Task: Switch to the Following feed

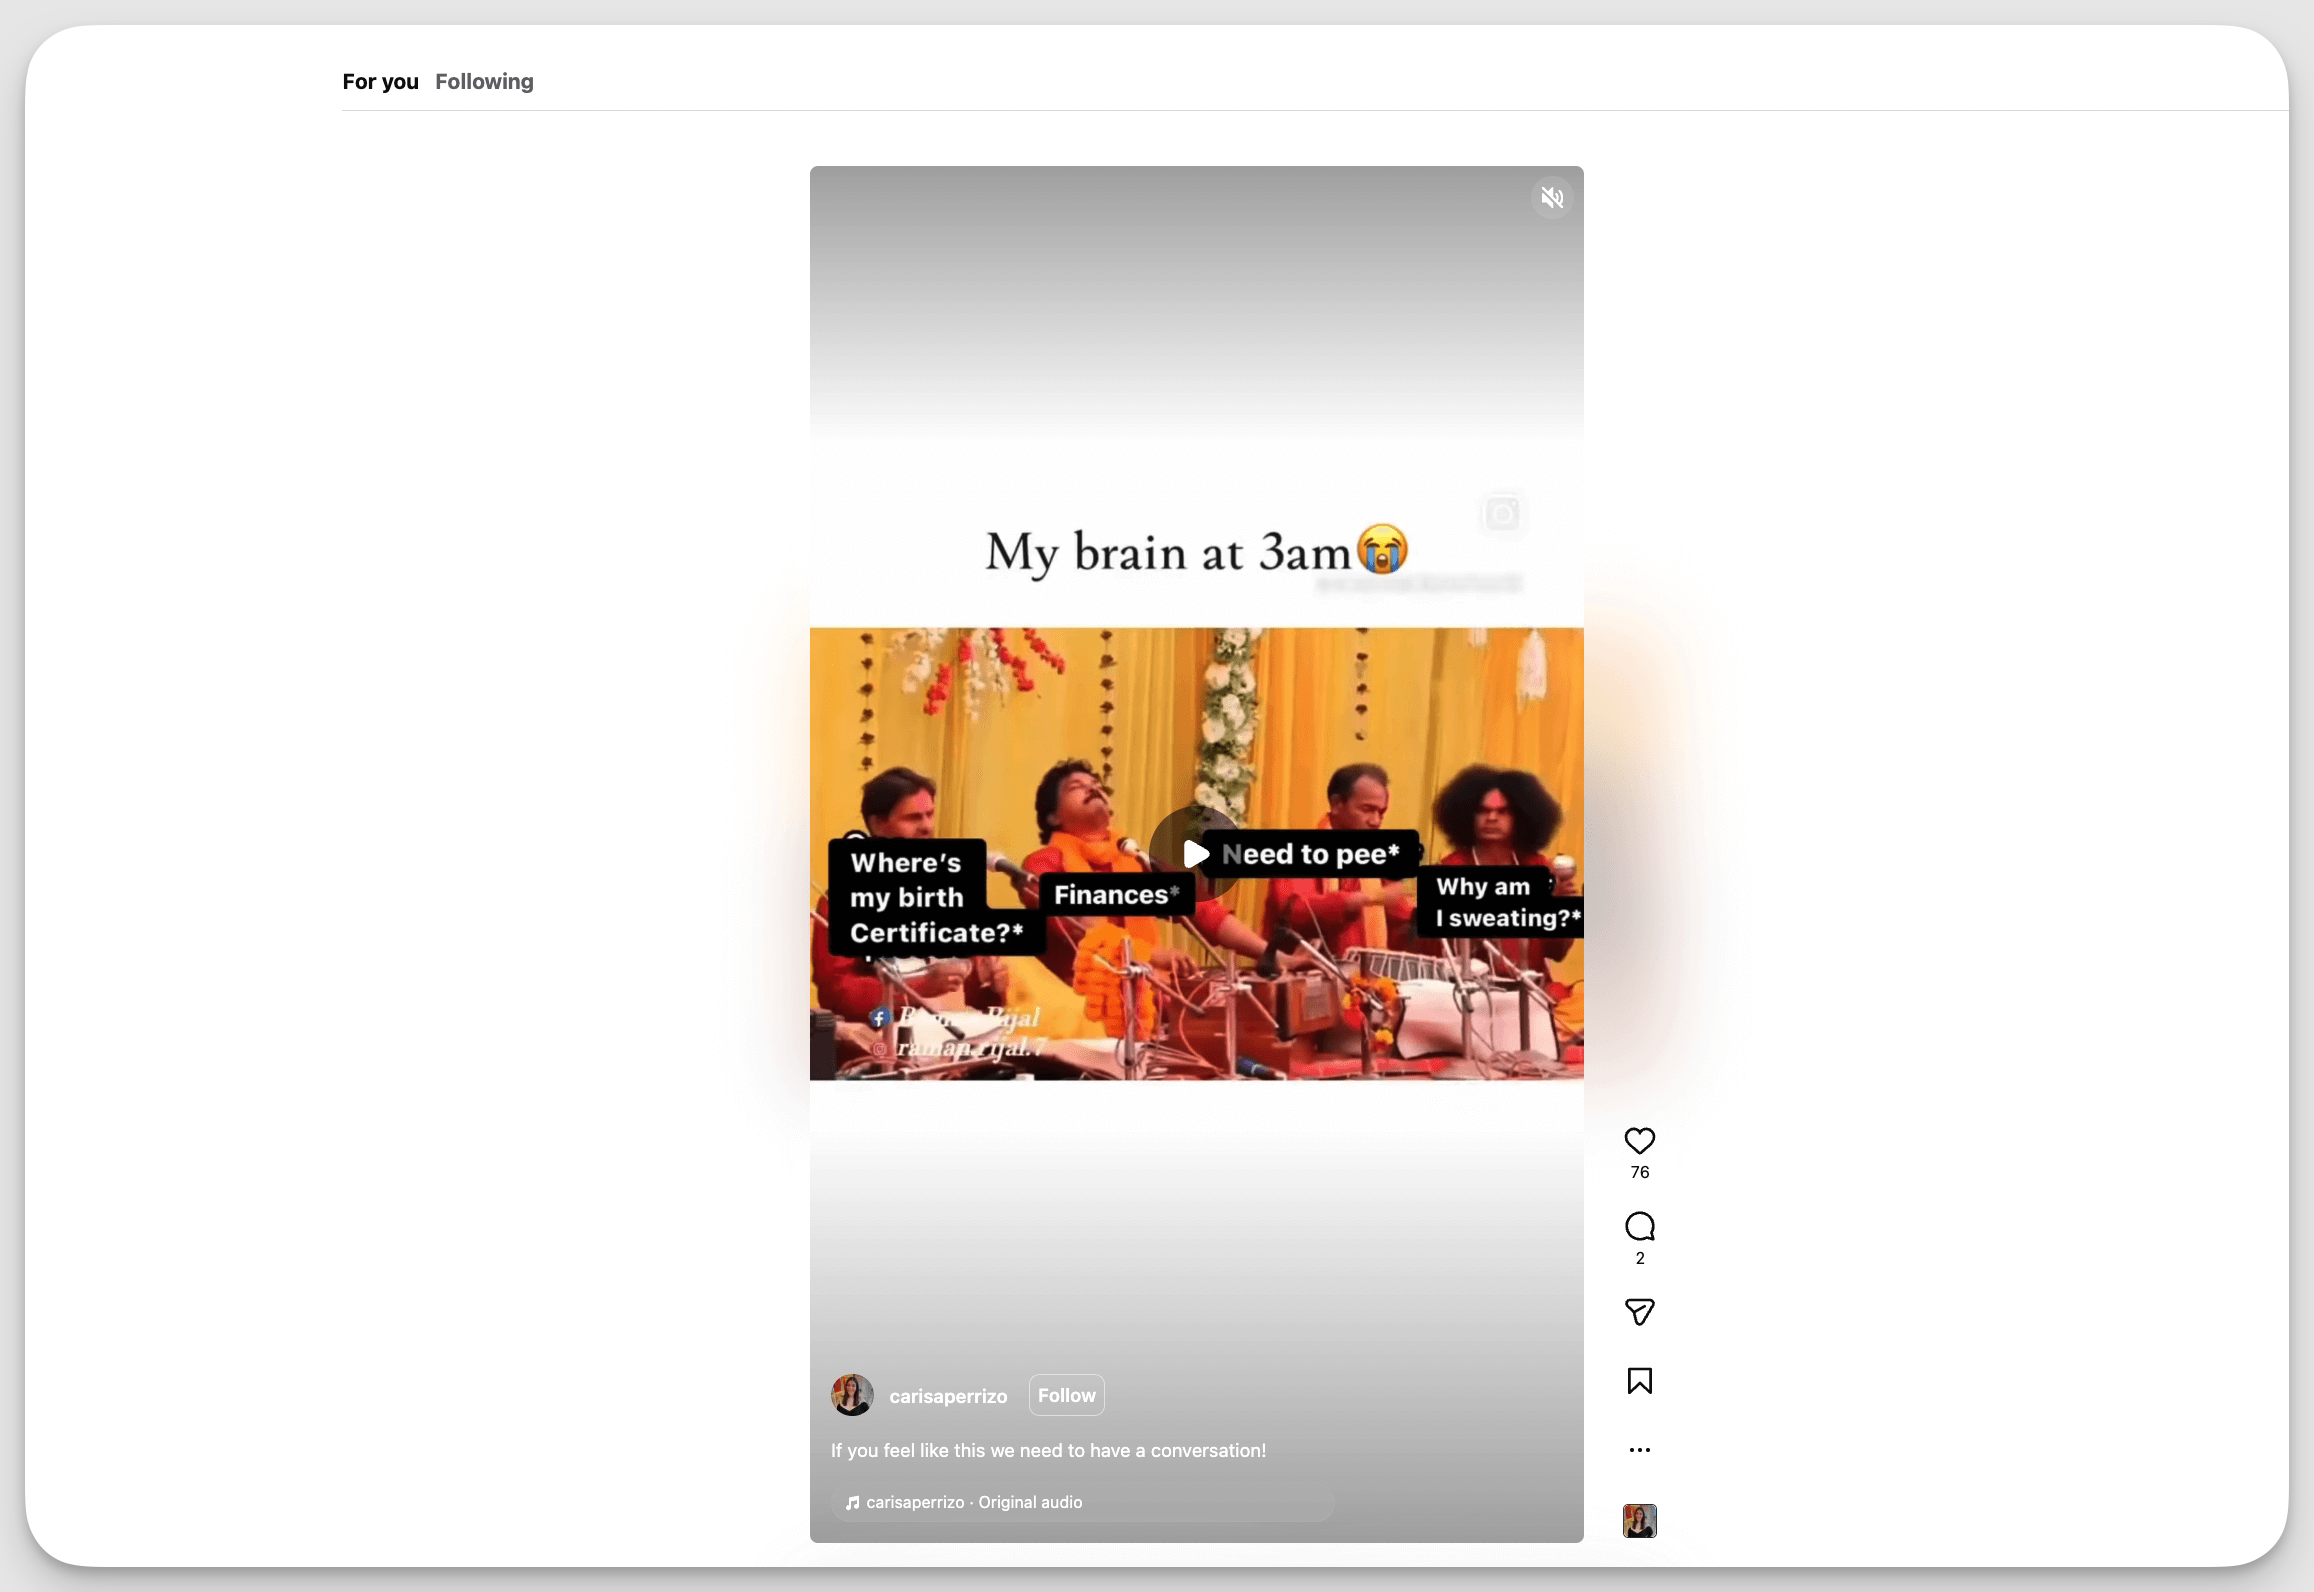Action: point(483,82)
